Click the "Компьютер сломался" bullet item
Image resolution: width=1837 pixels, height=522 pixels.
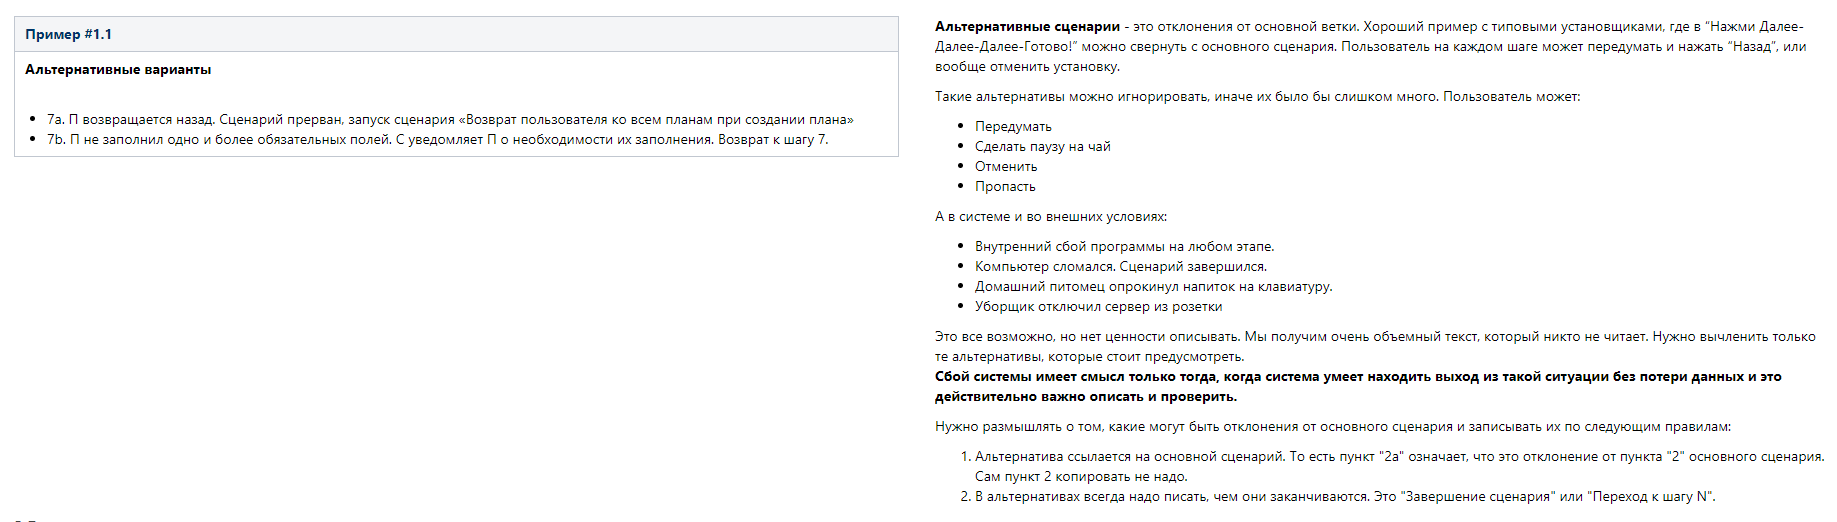(1120, 267)
